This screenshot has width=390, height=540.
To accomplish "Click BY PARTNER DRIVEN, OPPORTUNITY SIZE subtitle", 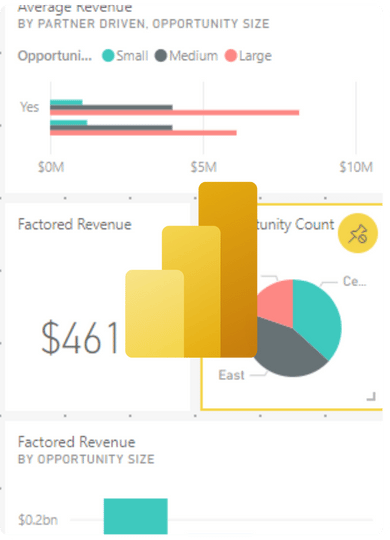I will click(x=144, y=24).
